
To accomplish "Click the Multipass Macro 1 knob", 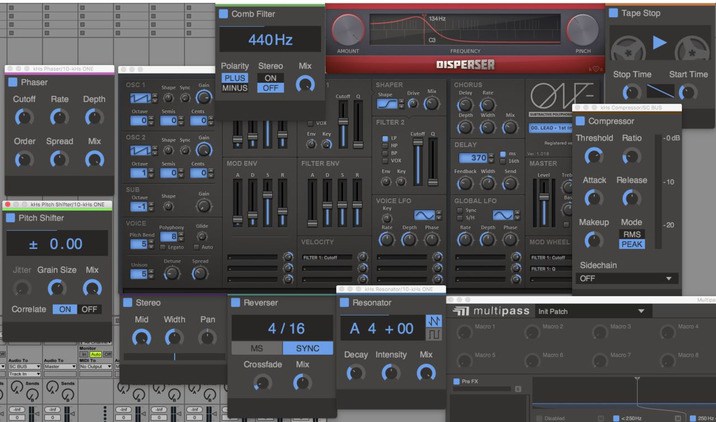I will pos(464,332).
